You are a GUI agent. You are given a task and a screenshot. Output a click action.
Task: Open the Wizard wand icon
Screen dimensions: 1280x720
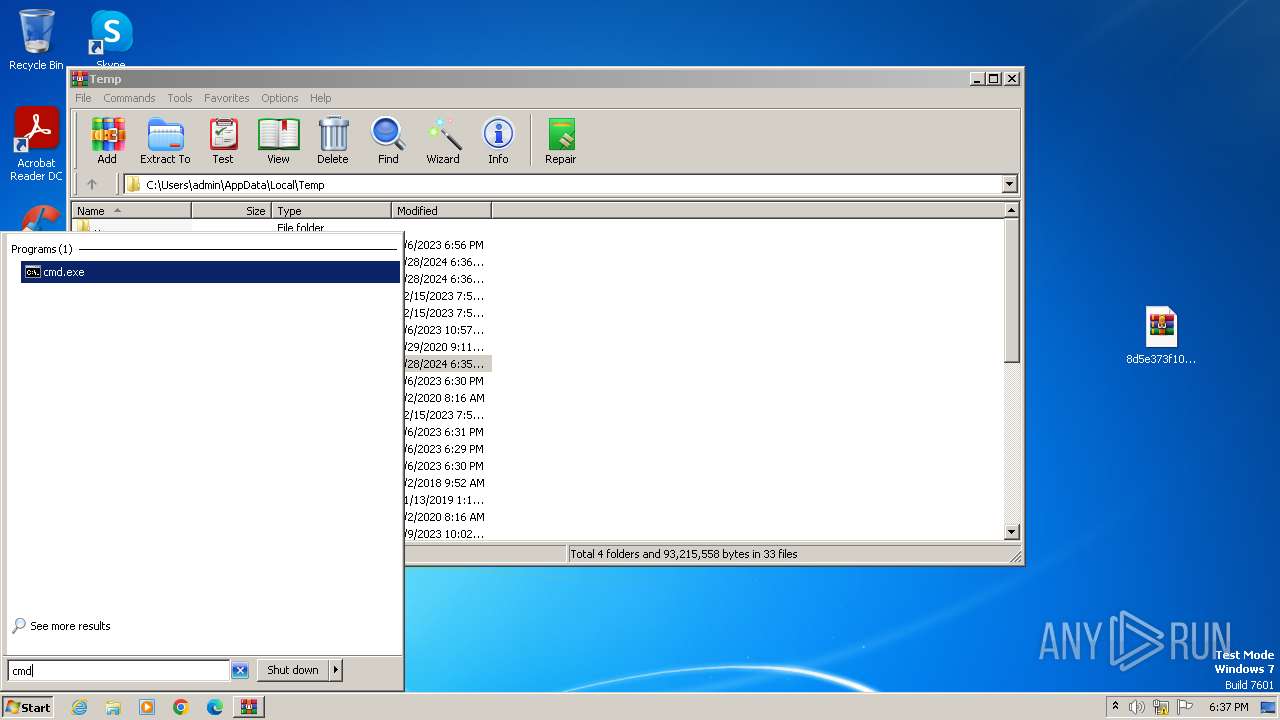443,140
